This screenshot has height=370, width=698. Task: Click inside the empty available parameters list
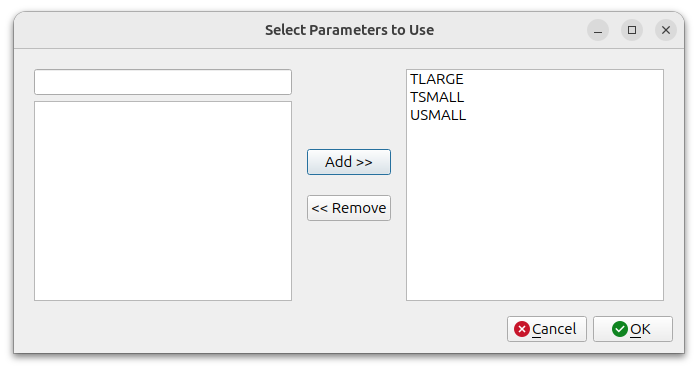pos(163,201)
